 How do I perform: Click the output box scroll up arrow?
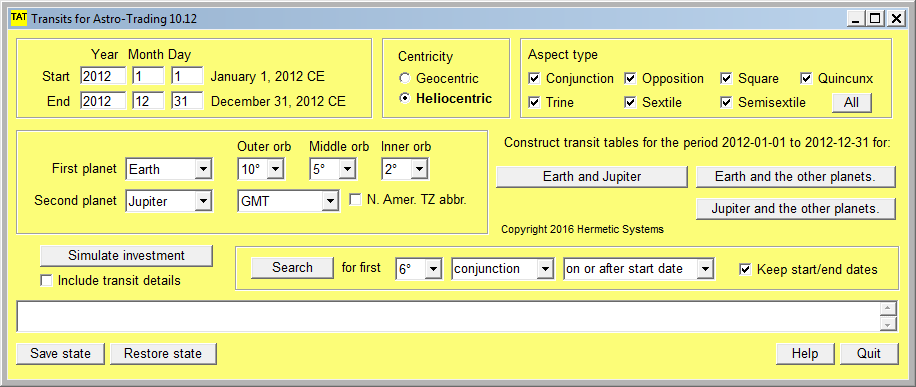[888, 309]
